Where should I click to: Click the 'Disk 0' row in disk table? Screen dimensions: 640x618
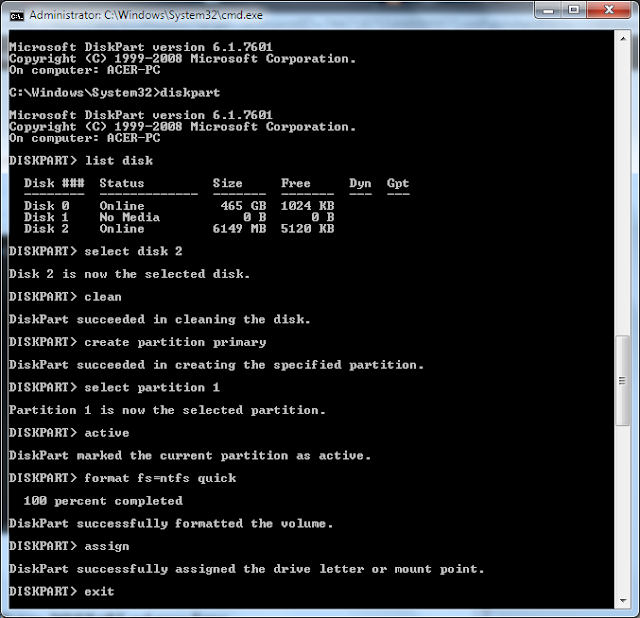pyautogui.click(x=179, y=206)
